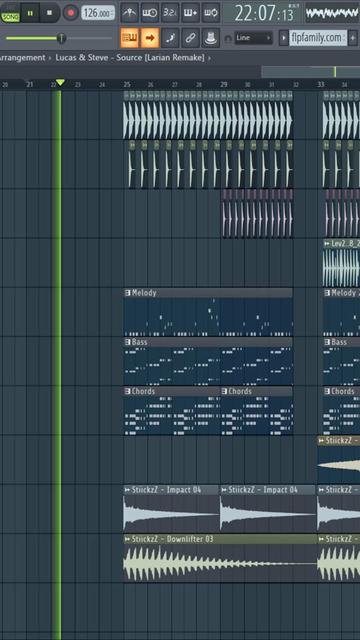Toggle loop recording icon
The height and width of the screenshot is (640, 360).
point(211,13)
